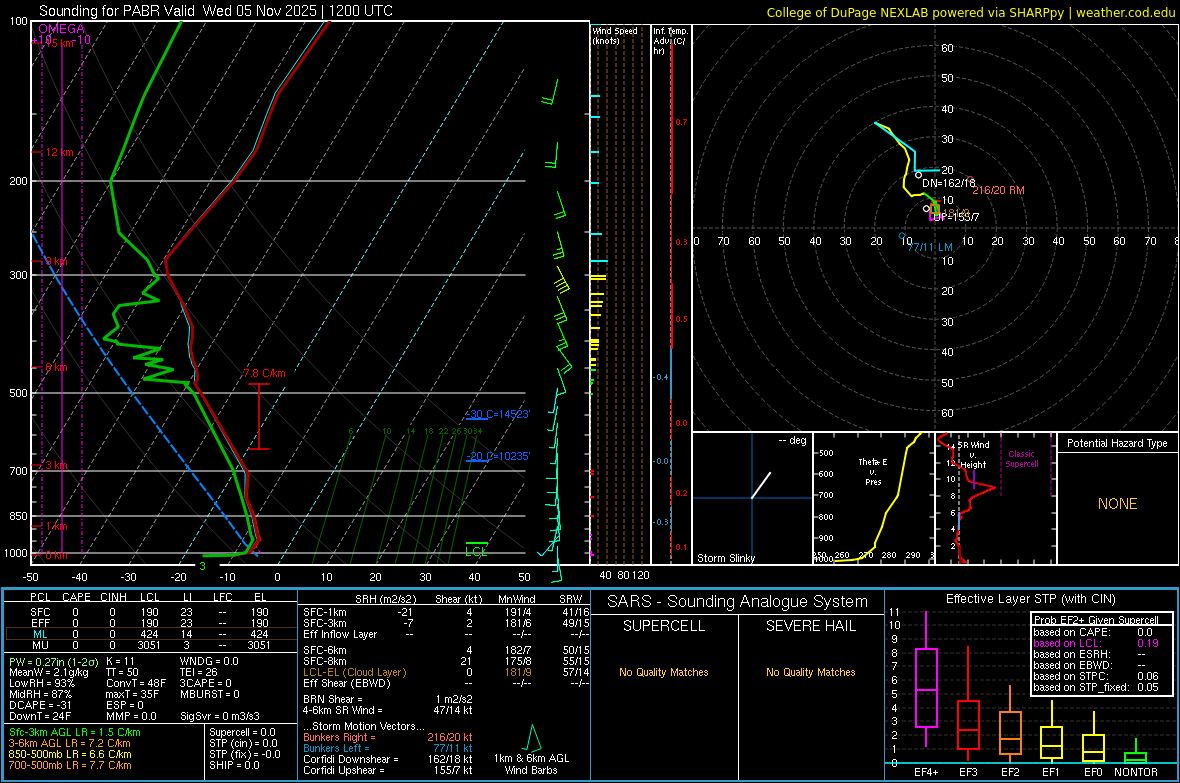Click the 'ConvT = 48F' value
The height and width of the screenshot is (783, 1180).
coord(136,684)
